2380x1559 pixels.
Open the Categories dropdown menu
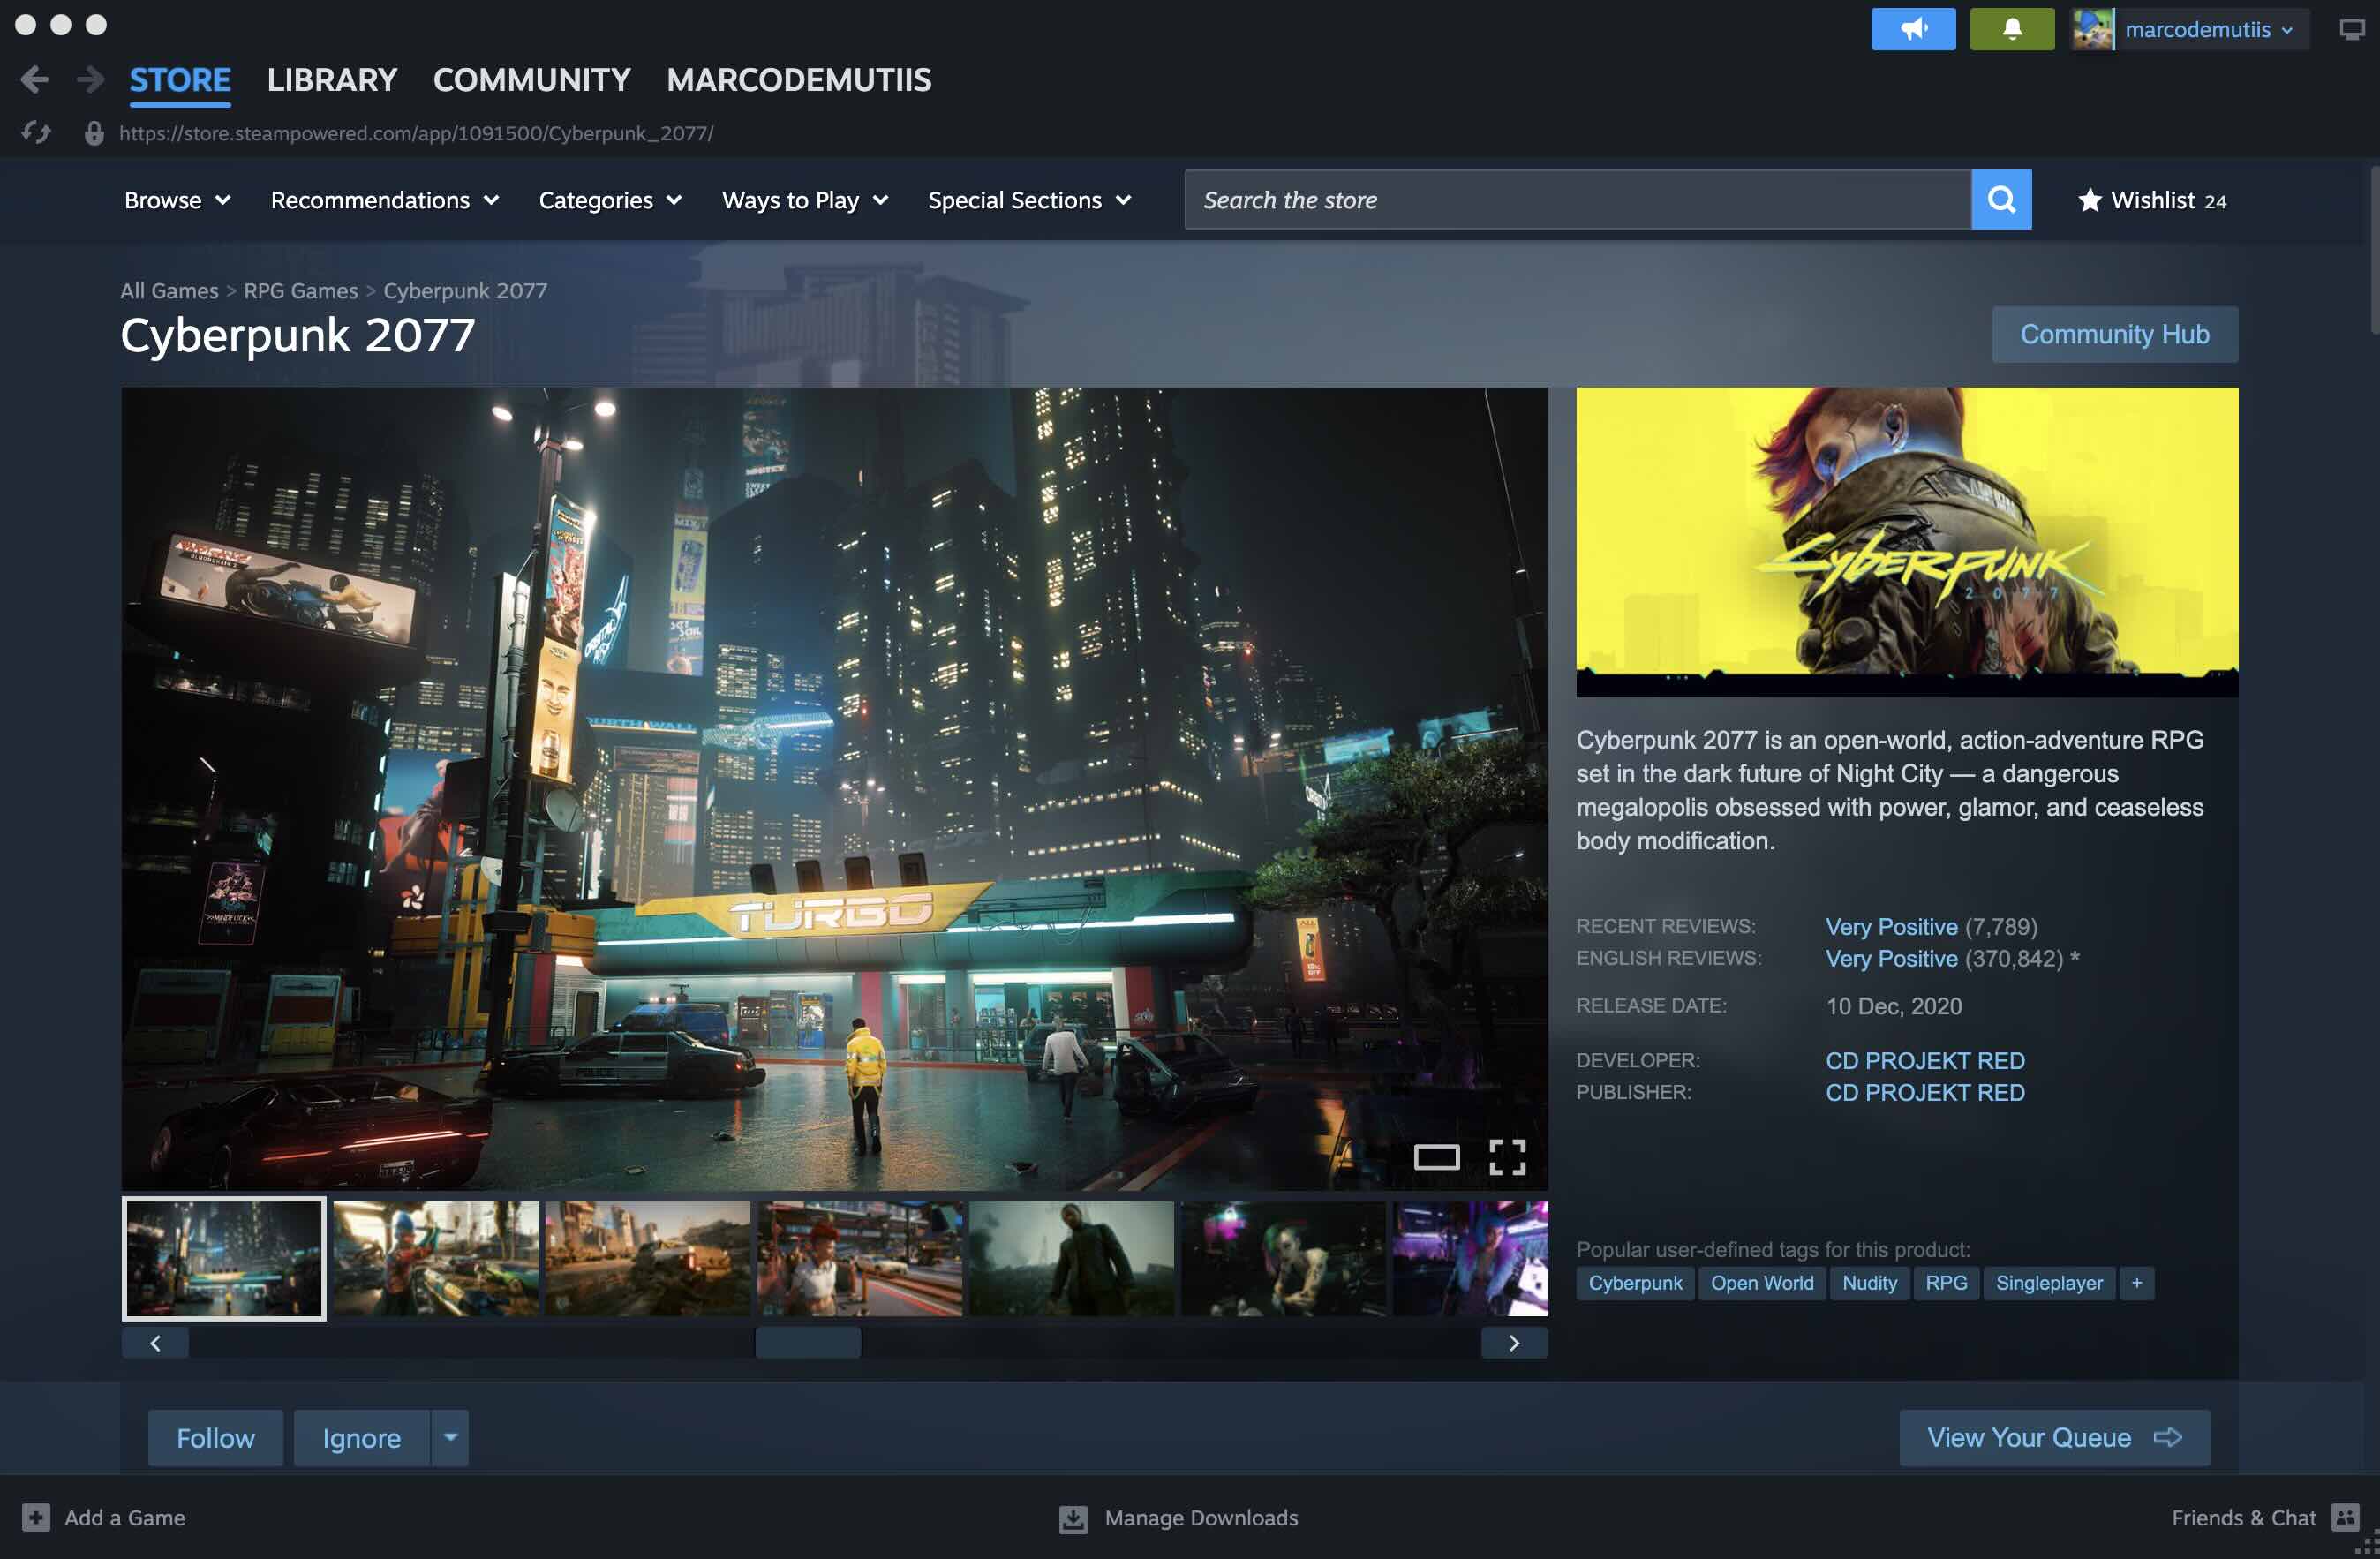pyautogui.click(x=610, y=200)
